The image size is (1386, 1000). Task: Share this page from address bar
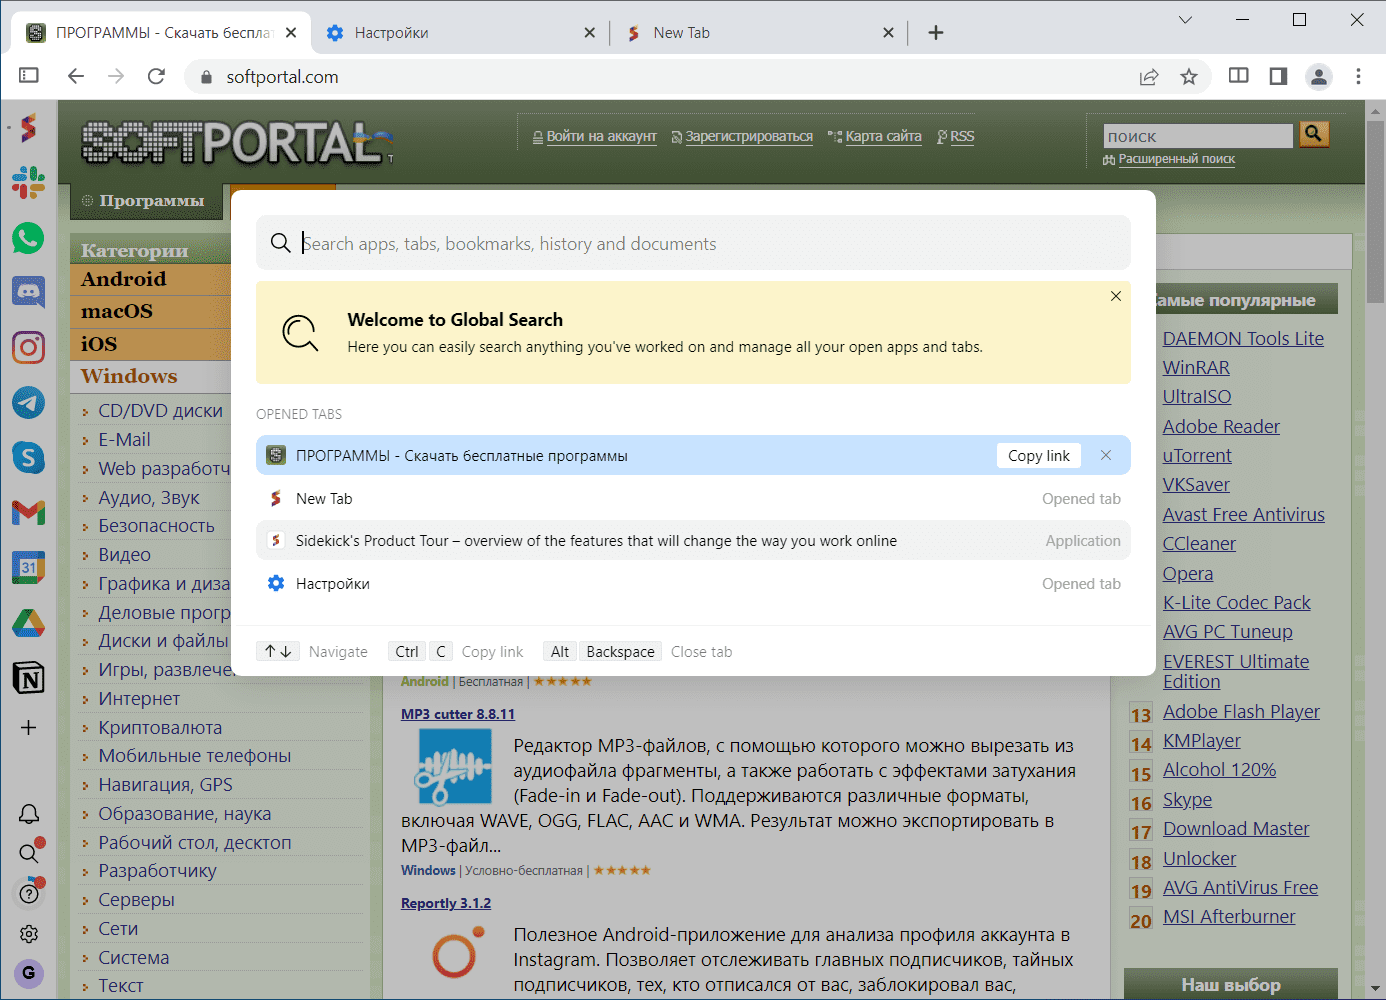1149,76
